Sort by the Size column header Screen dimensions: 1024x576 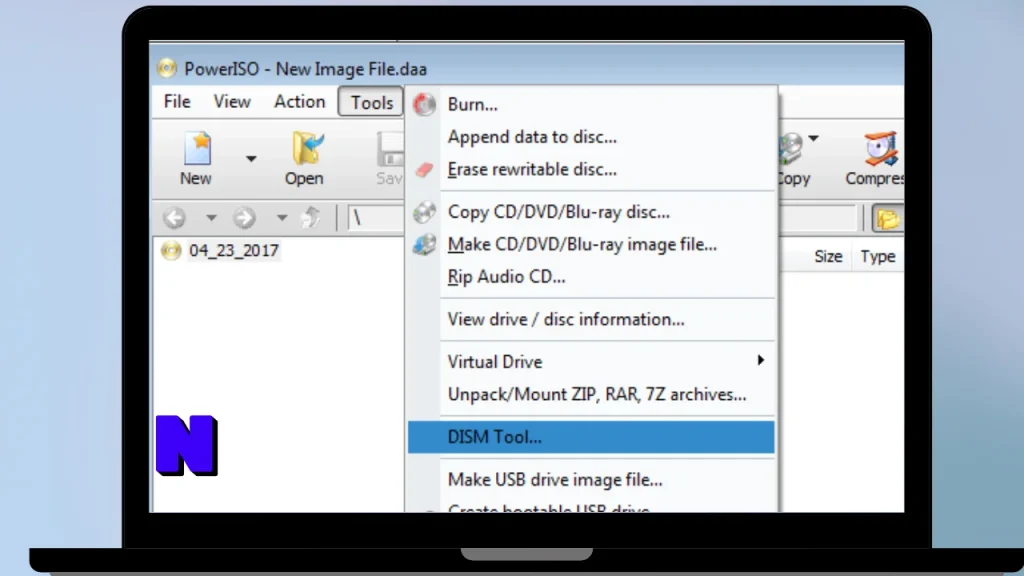(828, 257)
